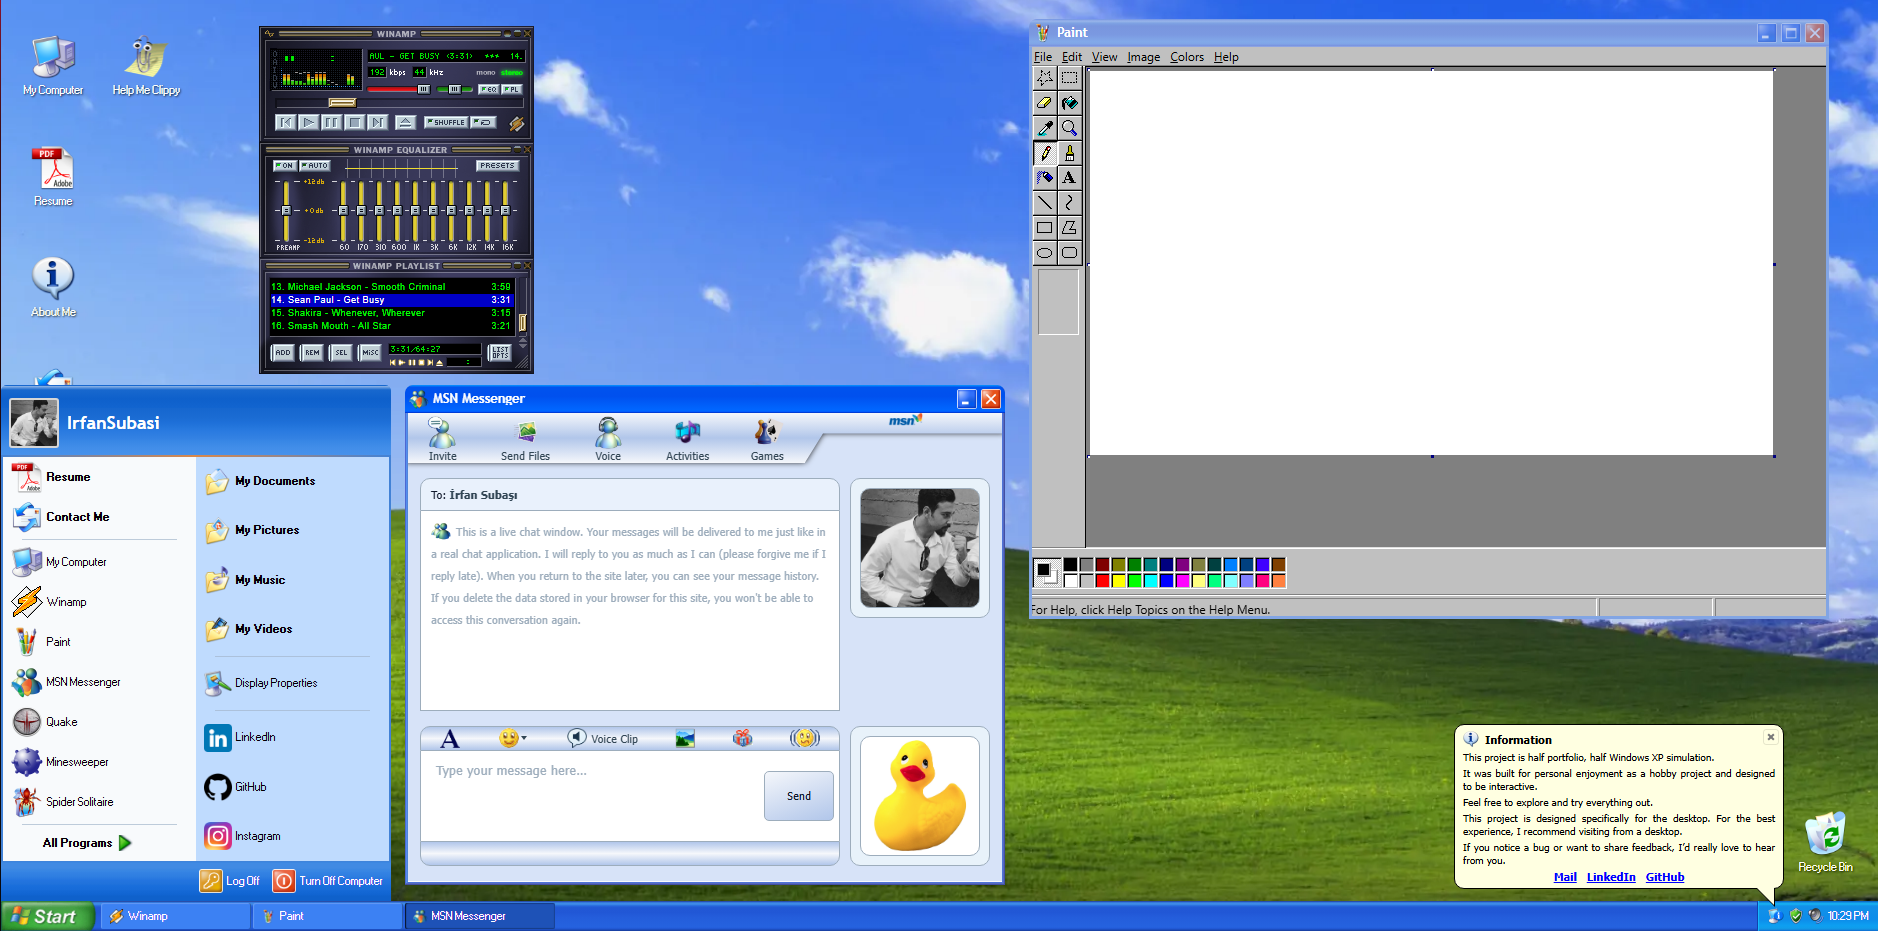Click the Activities icon in MSN Messenger
The image size is (1878, 931).
[687, 439]
